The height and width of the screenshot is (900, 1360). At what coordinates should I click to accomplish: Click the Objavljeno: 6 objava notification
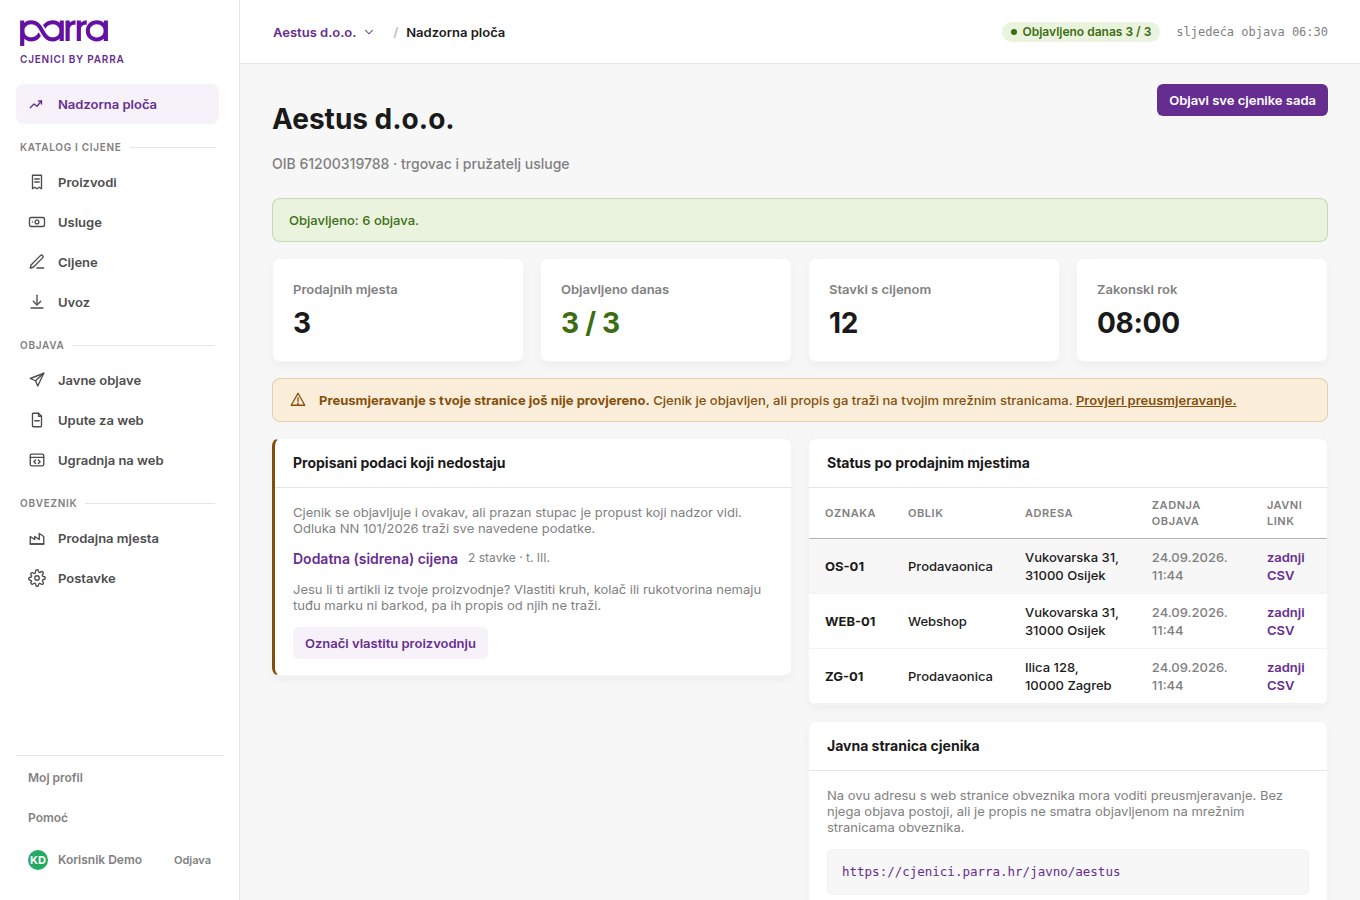(x=800, y=220)
